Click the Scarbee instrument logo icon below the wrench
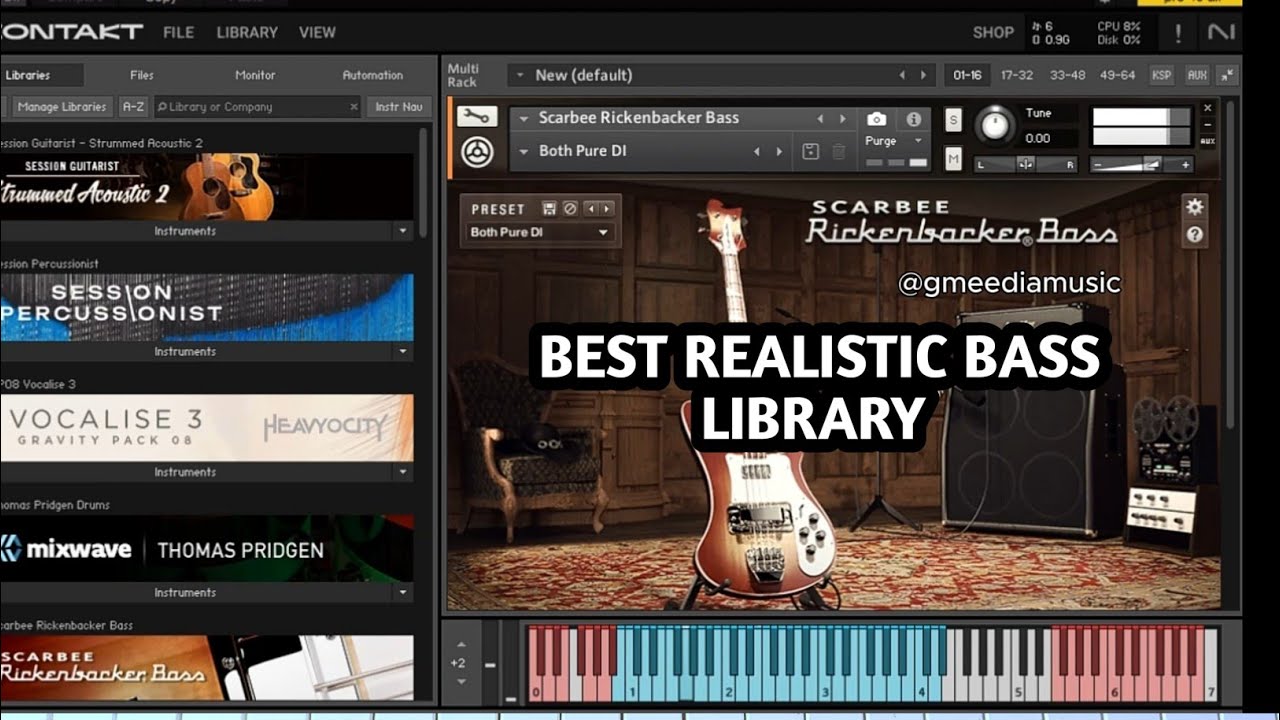 click(x=477, y=152)
